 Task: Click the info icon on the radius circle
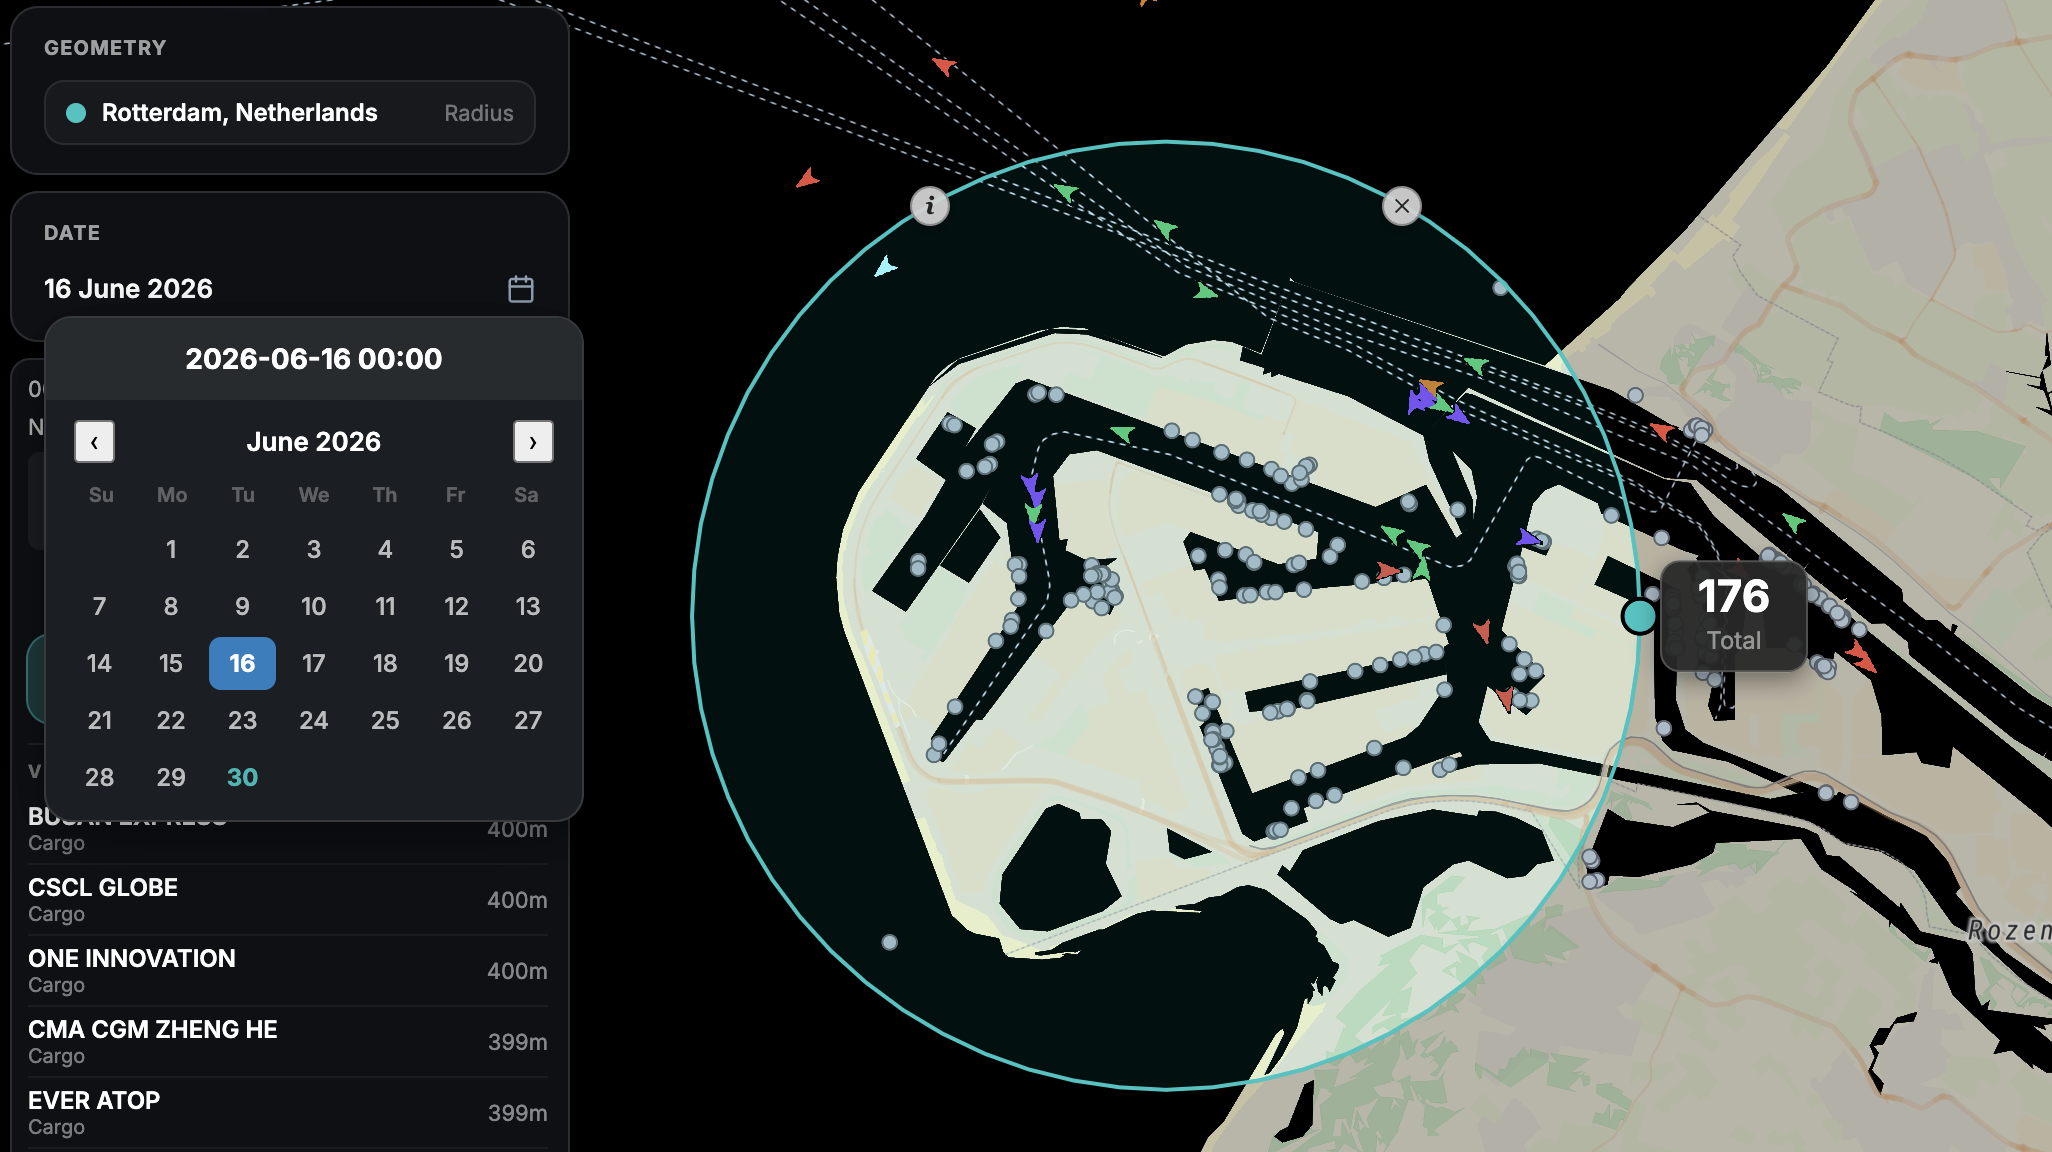tap(930, 206)
